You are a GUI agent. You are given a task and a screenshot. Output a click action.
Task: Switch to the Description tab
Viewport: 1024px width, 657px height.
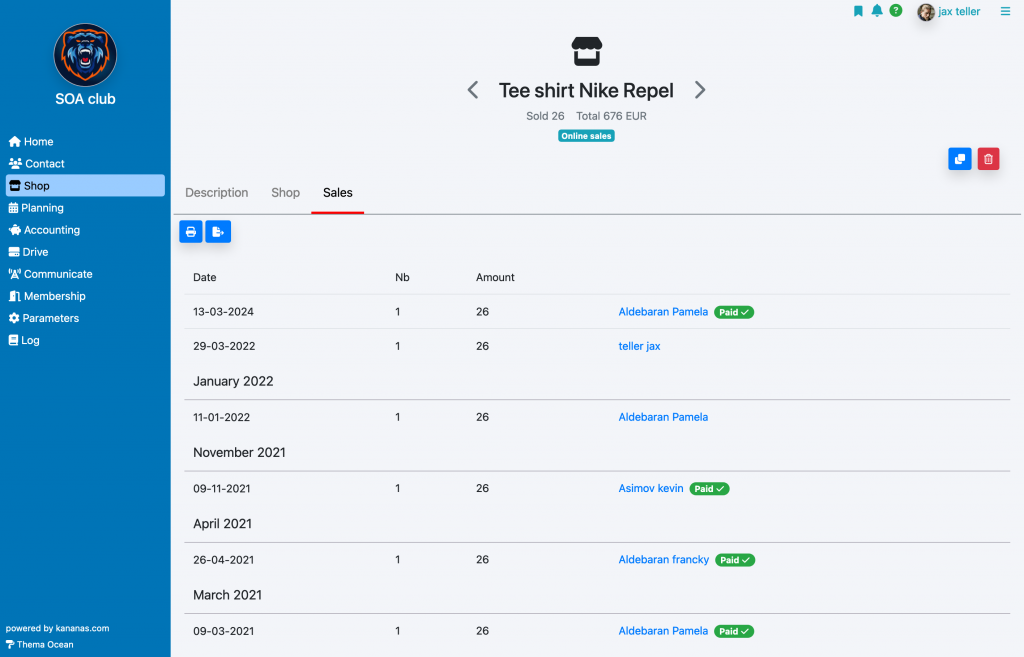217,193
